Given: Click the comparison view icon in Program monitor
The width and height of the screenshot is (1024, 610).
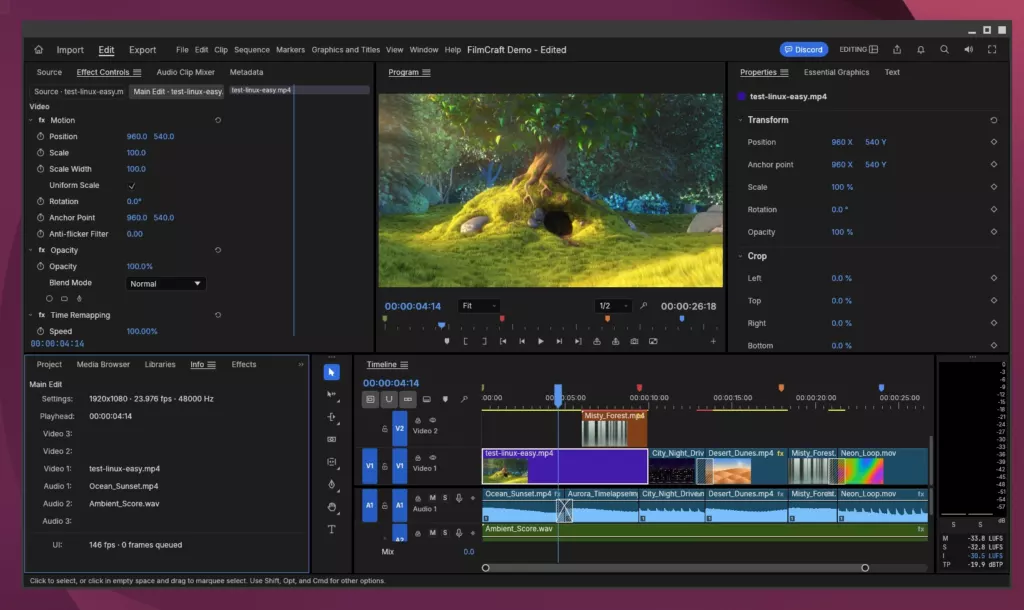Looking at the screenshot, I should 653,341.
